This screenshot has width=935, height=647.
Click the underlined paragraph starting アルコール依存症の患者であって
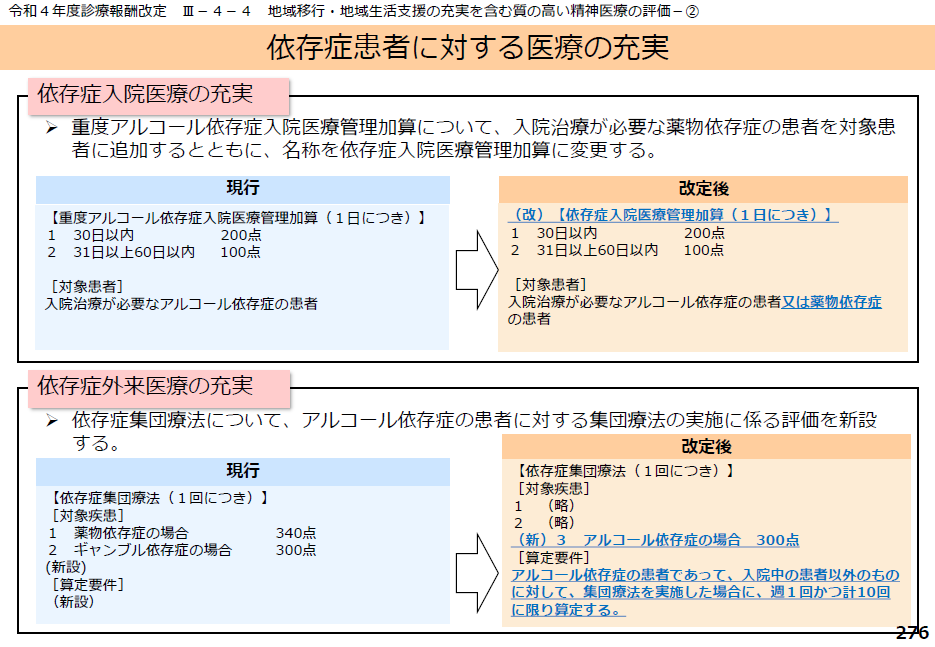[x=704, y=592]
